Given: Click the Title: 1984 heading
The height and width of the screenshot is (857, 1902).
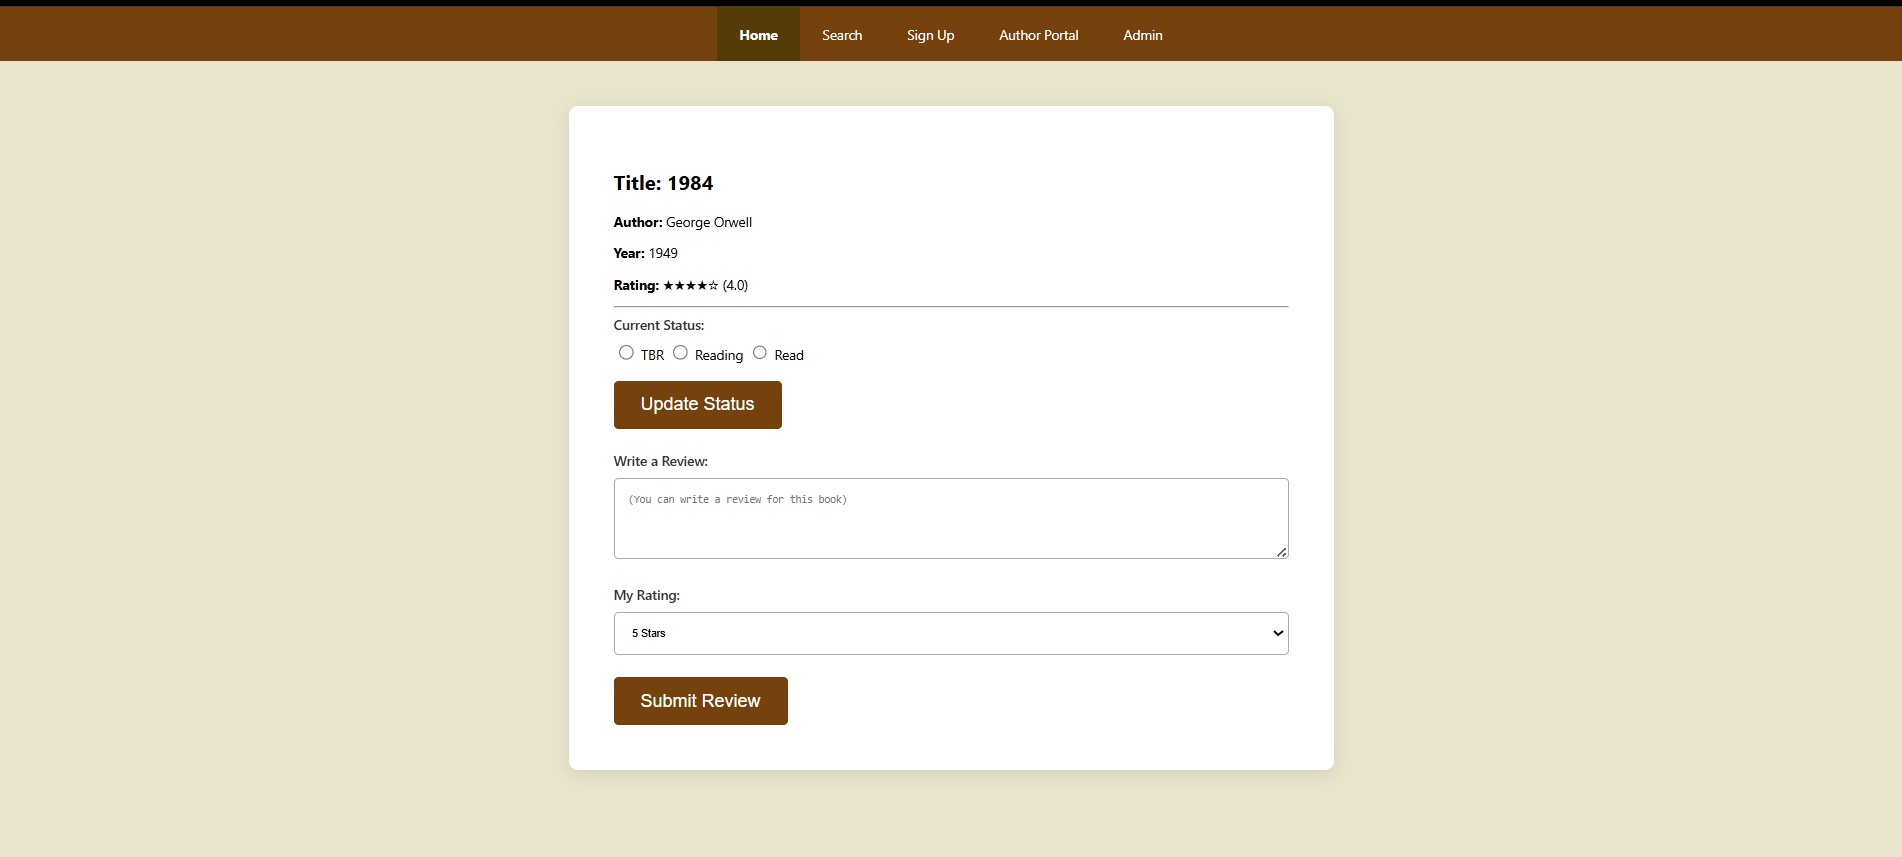Looking at the screenshot, I should (x=663, y=184).
